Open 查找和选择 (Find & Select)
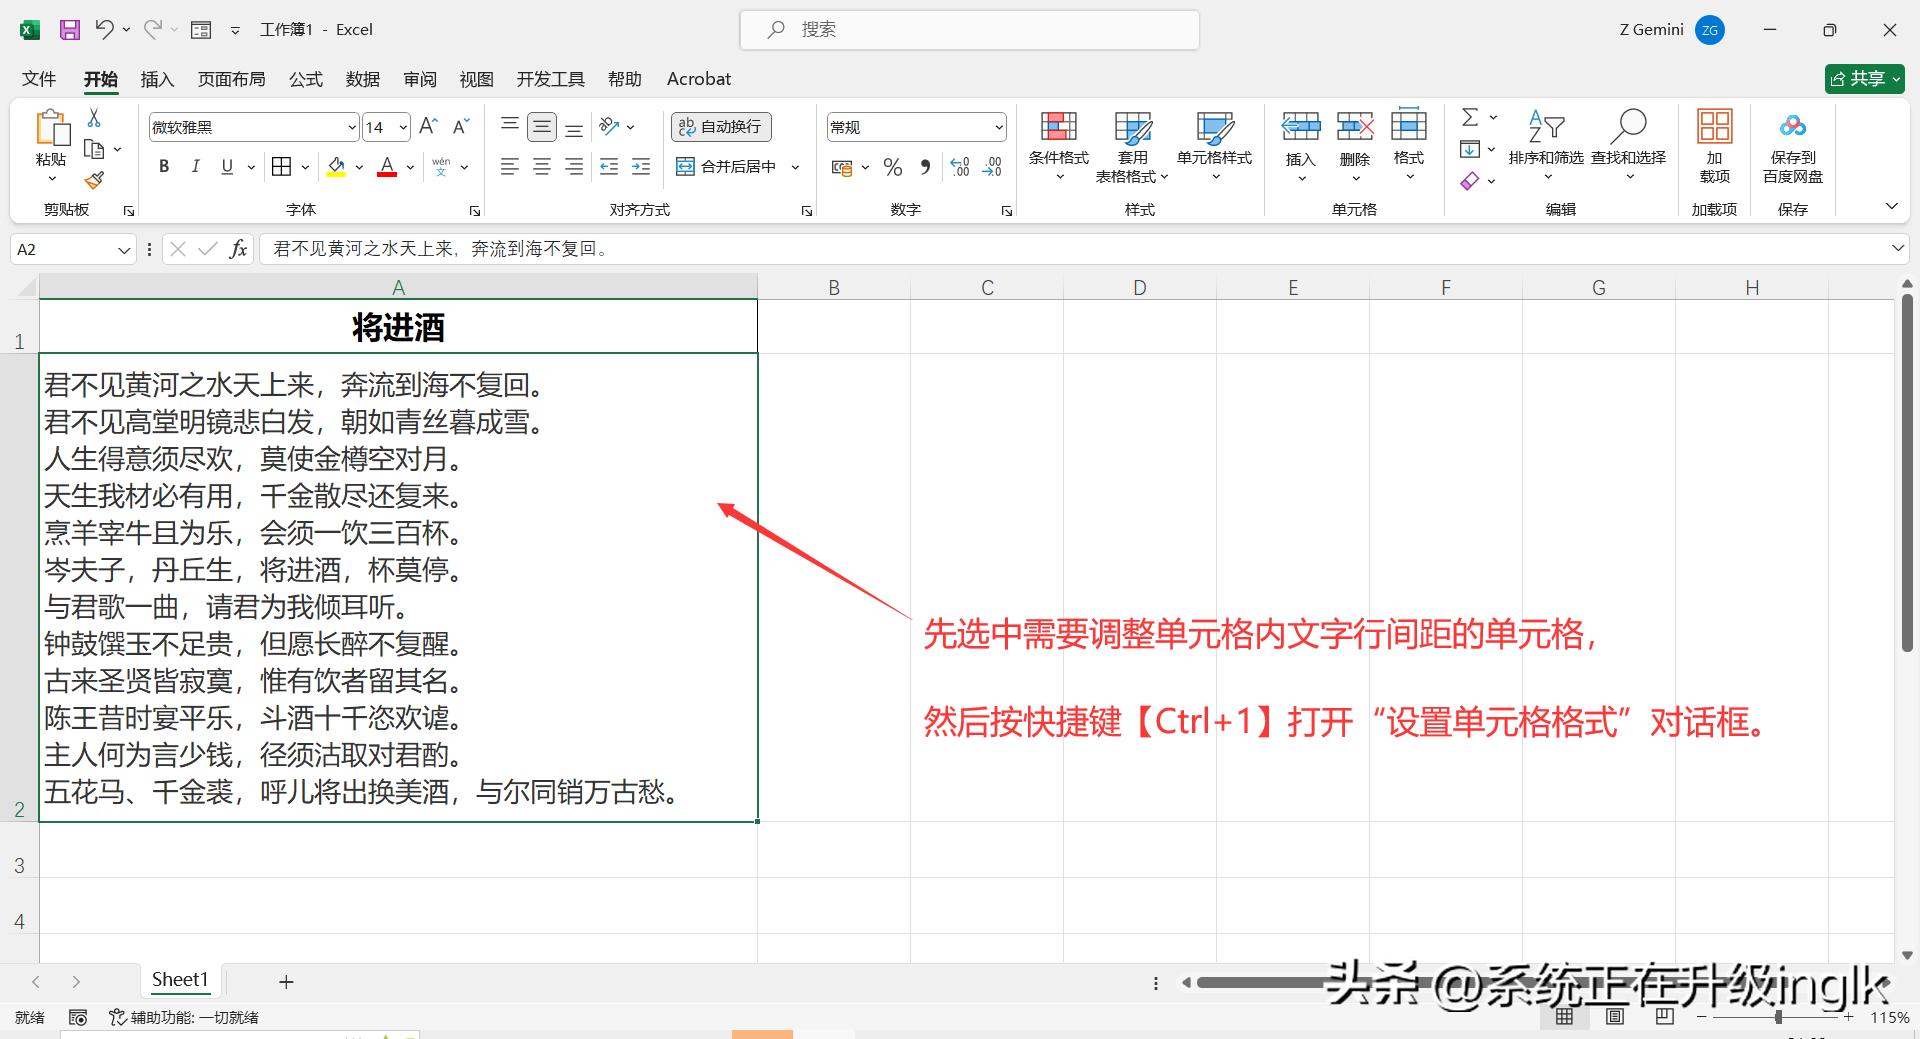Viewport: 1920px width, 1039px height. [x=1629, y=140]
